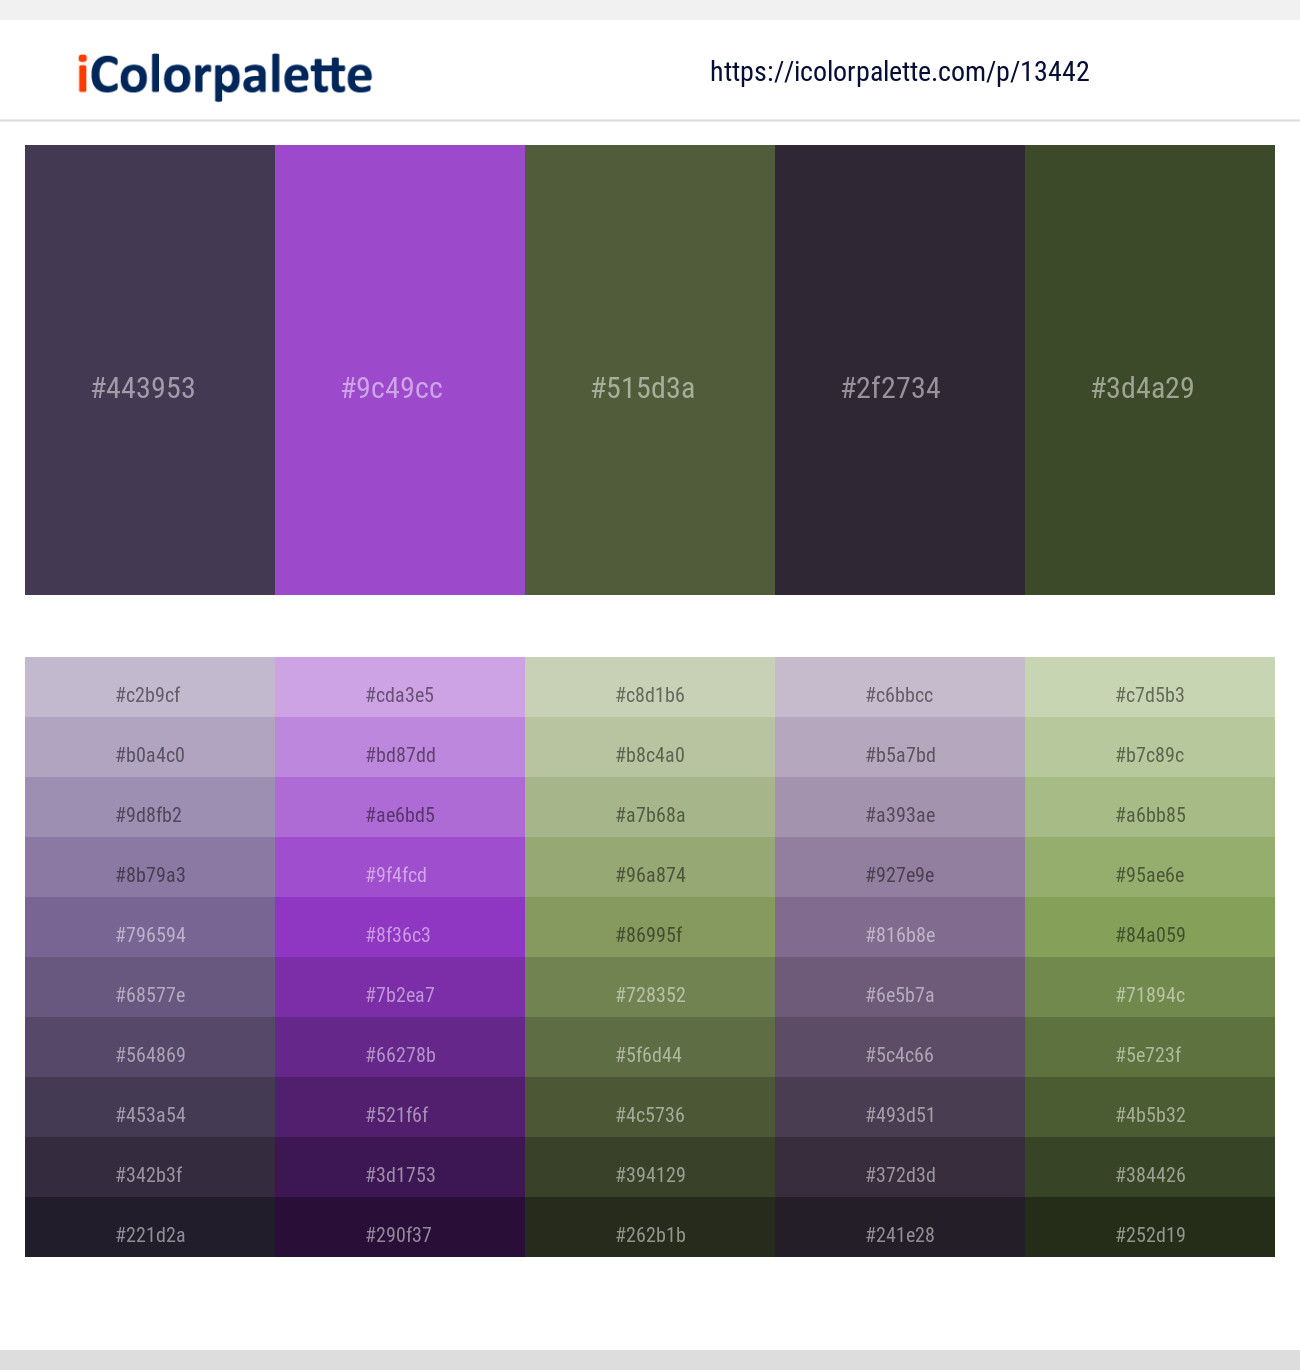Select the #68577e shade swatch
This screenshot has height=1370, width=1300.
tap(149, 994)
